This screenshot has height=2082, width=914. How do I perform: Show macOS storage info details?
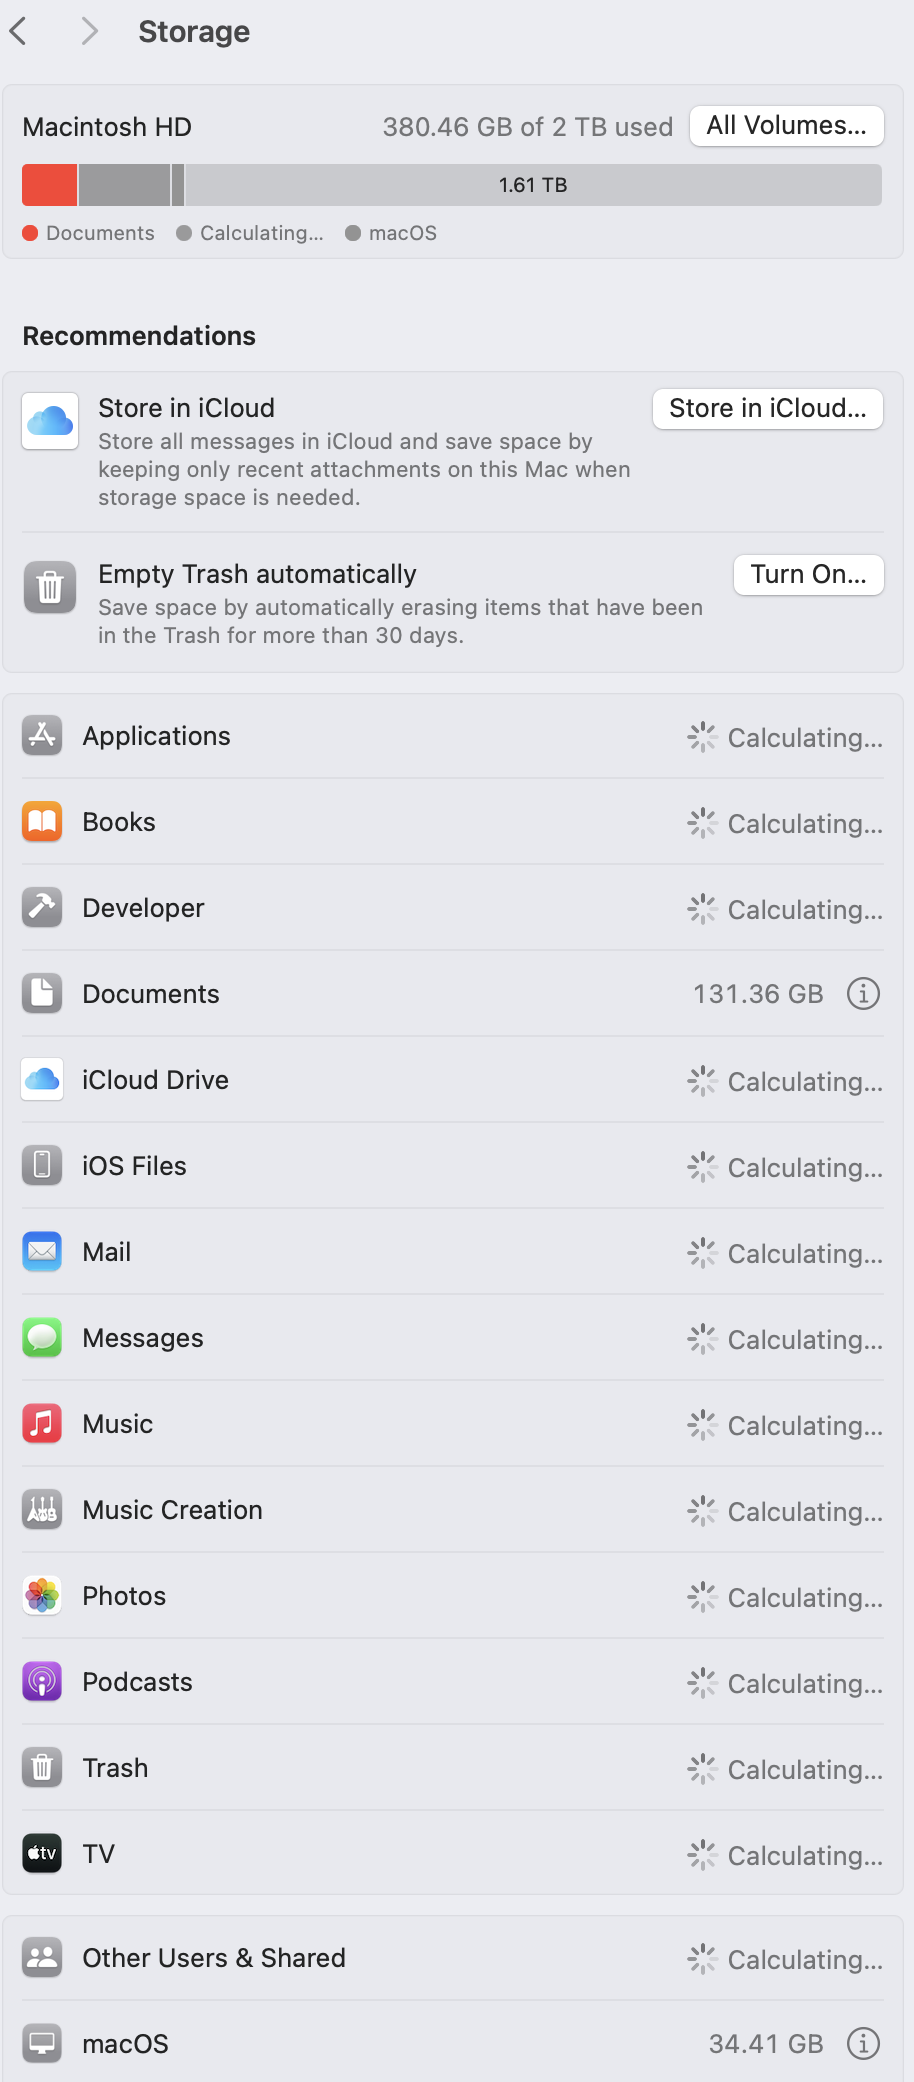click(864, 2044)
